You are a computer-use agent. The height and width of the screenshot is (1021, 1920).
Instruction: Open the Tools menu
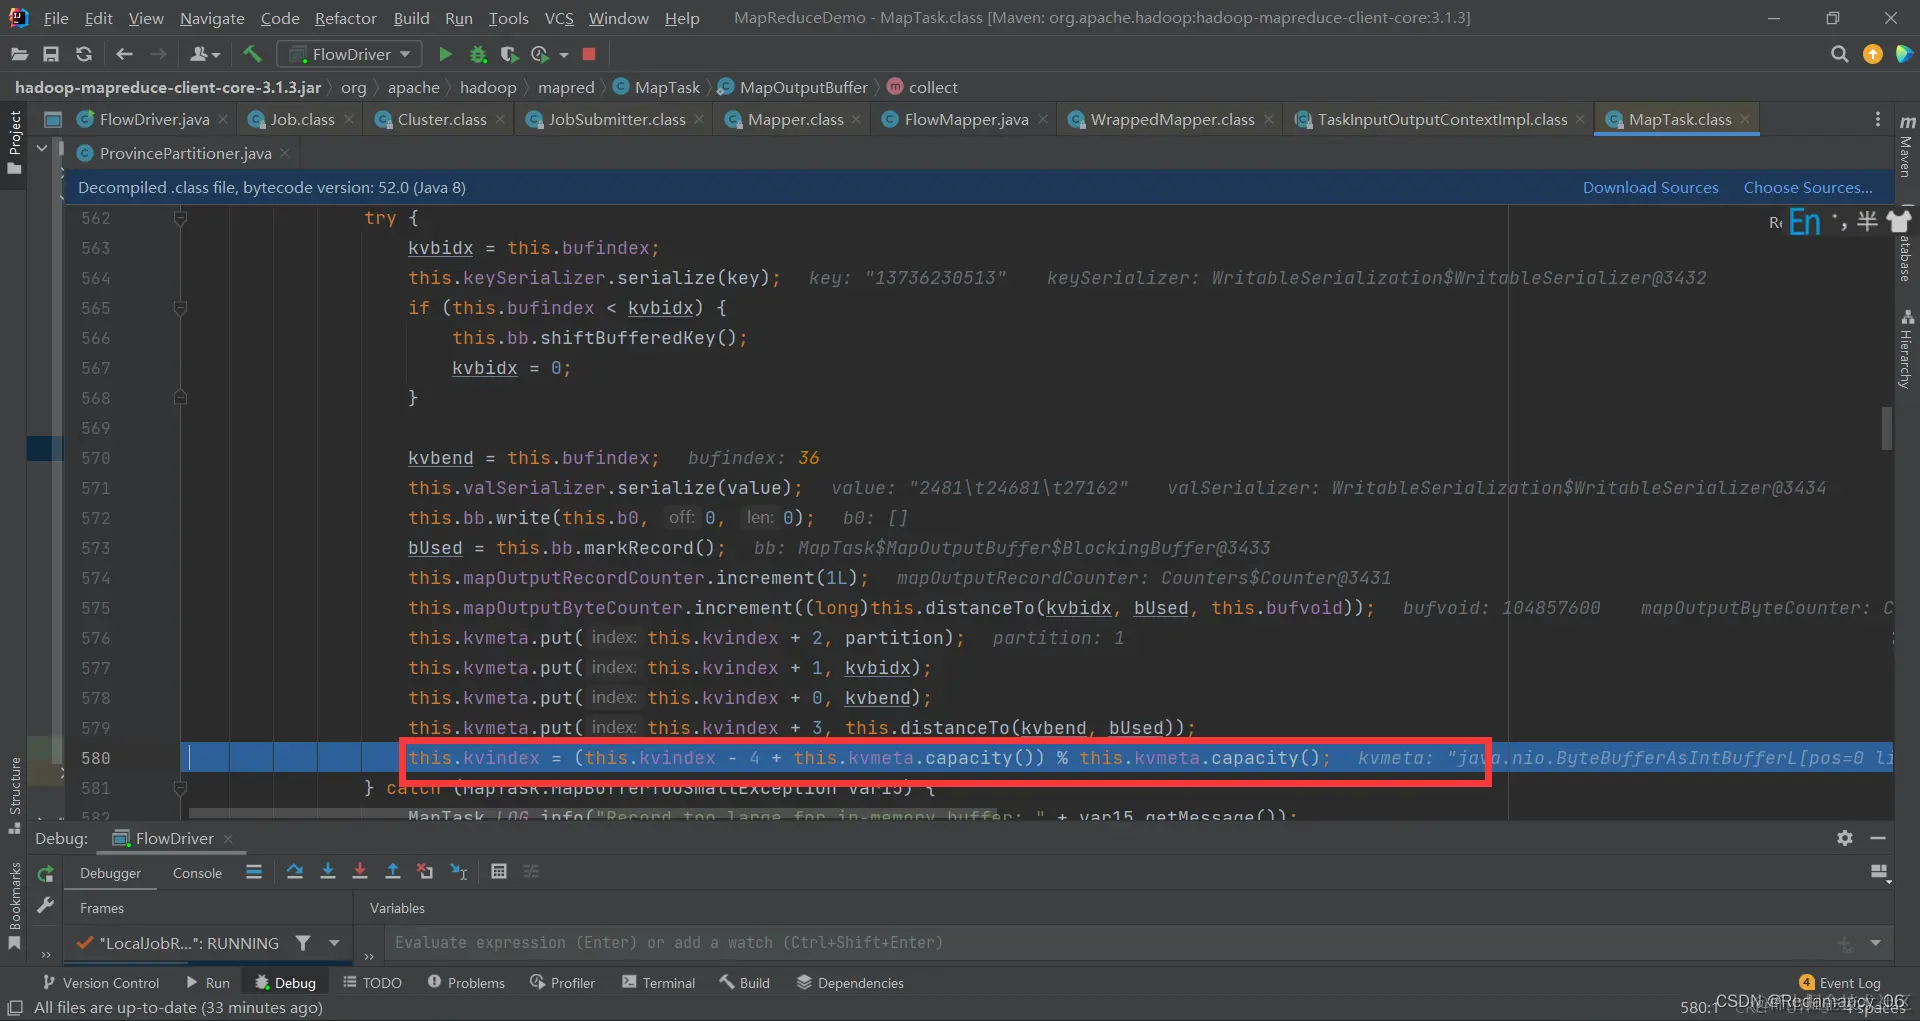click(508, 18)
